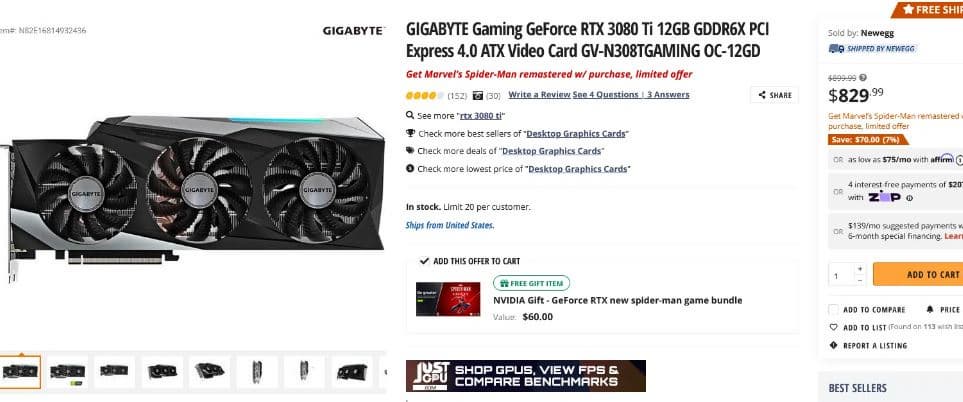
Task: Follow the rtx 3080 ti search link
Action: pyautogui.click(x=481, y=115)
